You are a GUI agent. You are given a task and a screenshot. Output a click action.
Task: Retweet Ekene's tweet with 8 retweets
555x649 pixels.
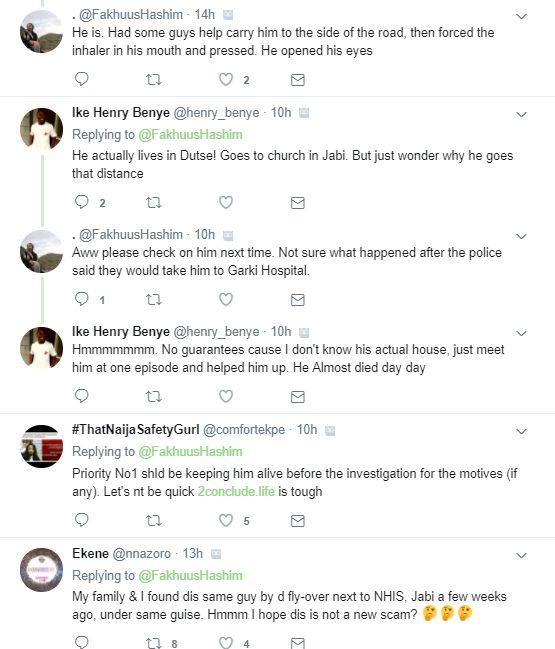click(154, 643)
